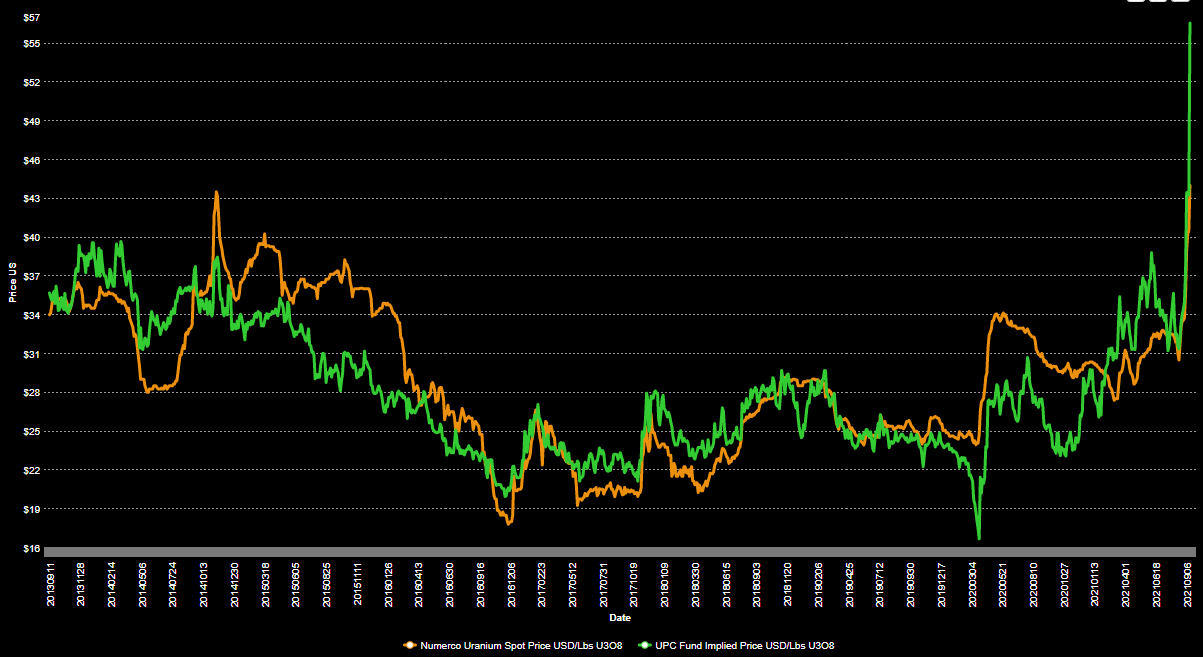Screen dimensions: 1203x657
Task: Click the $40 y-axis label
Action: (x=30, y=237)
